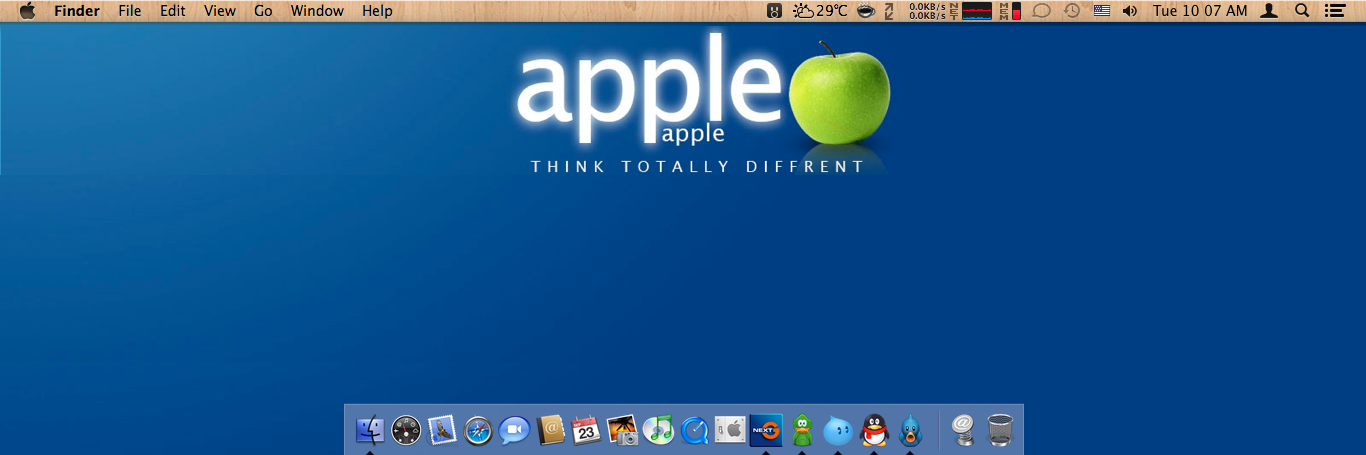
Task: Launch Safari compass icon in Dock
Action: (x=478, y=430)
